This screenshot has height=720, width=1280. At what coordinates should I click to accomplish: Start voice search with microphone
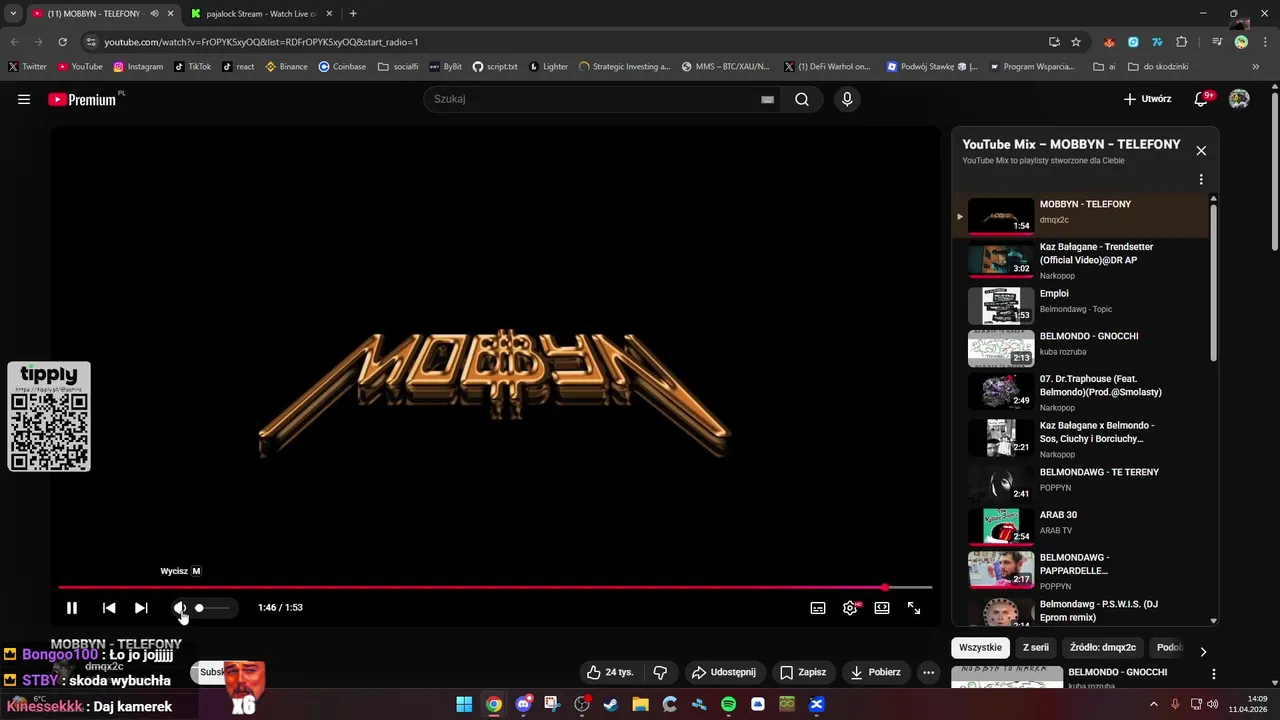847,99
